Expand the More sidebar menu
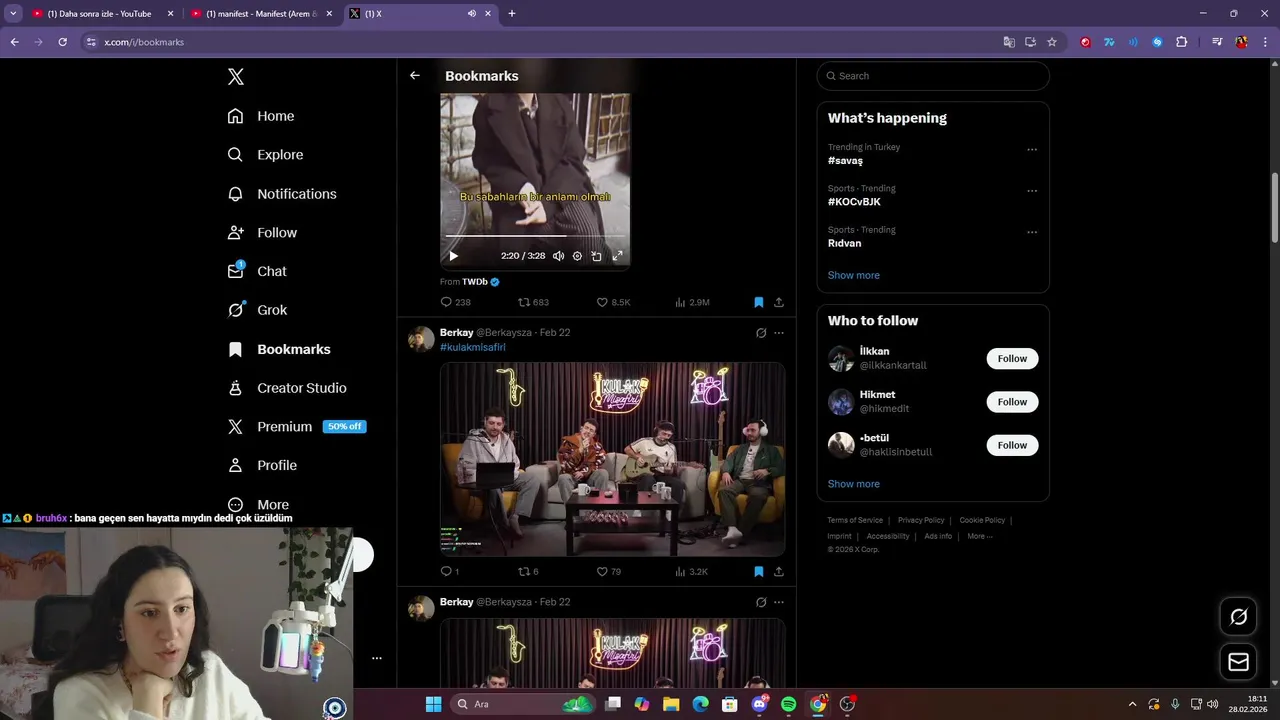 coord(258,505)
